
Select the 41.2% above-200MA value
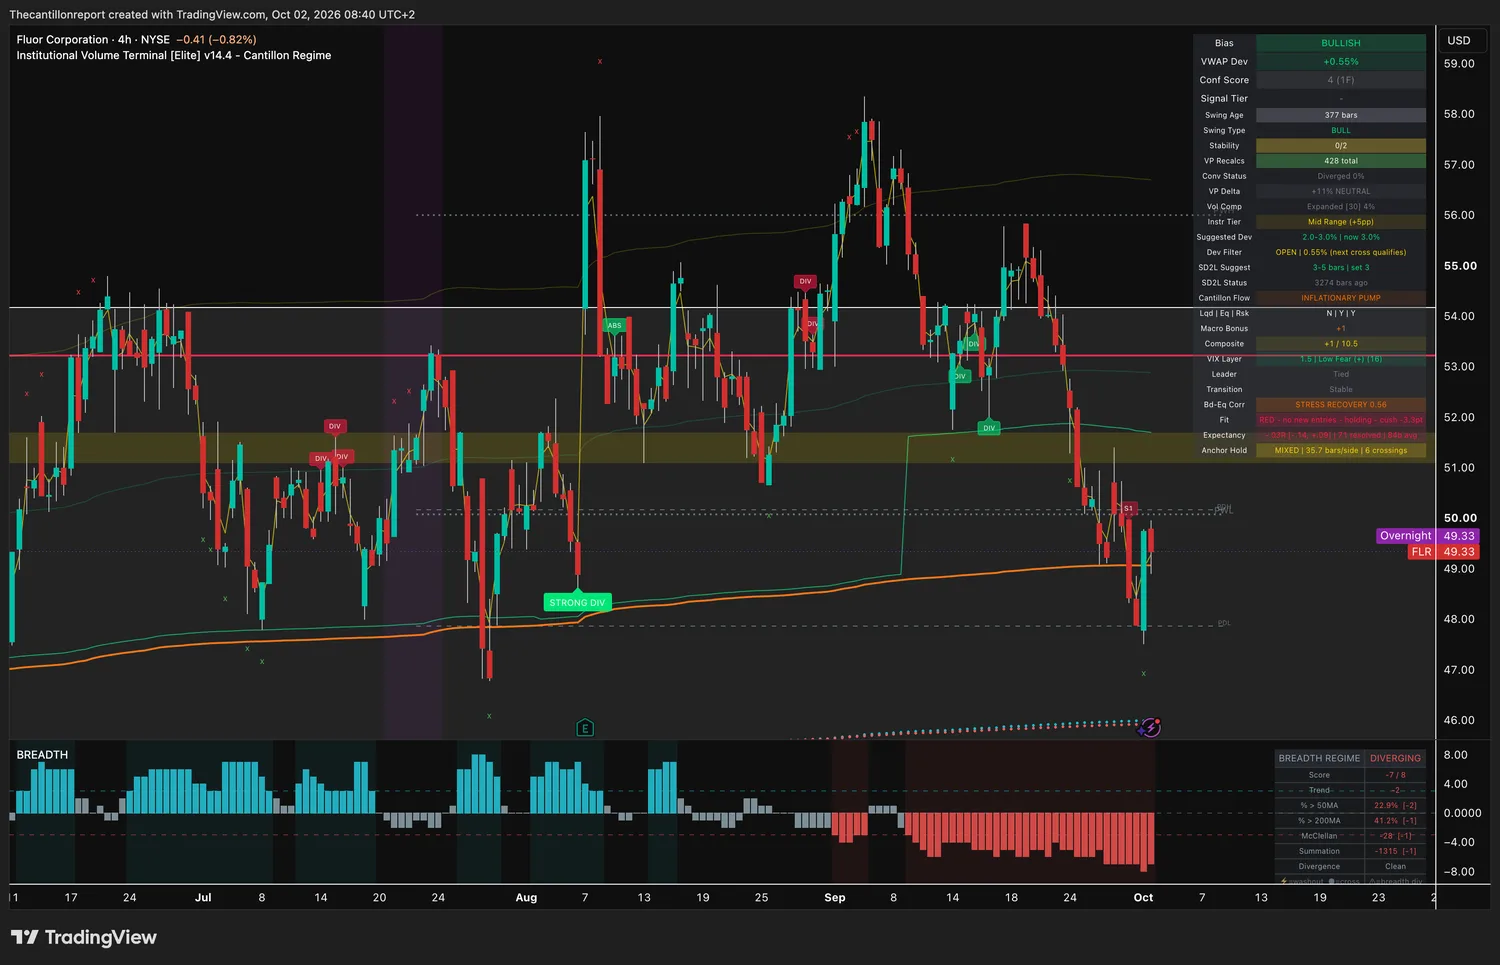pos(1395,821)
